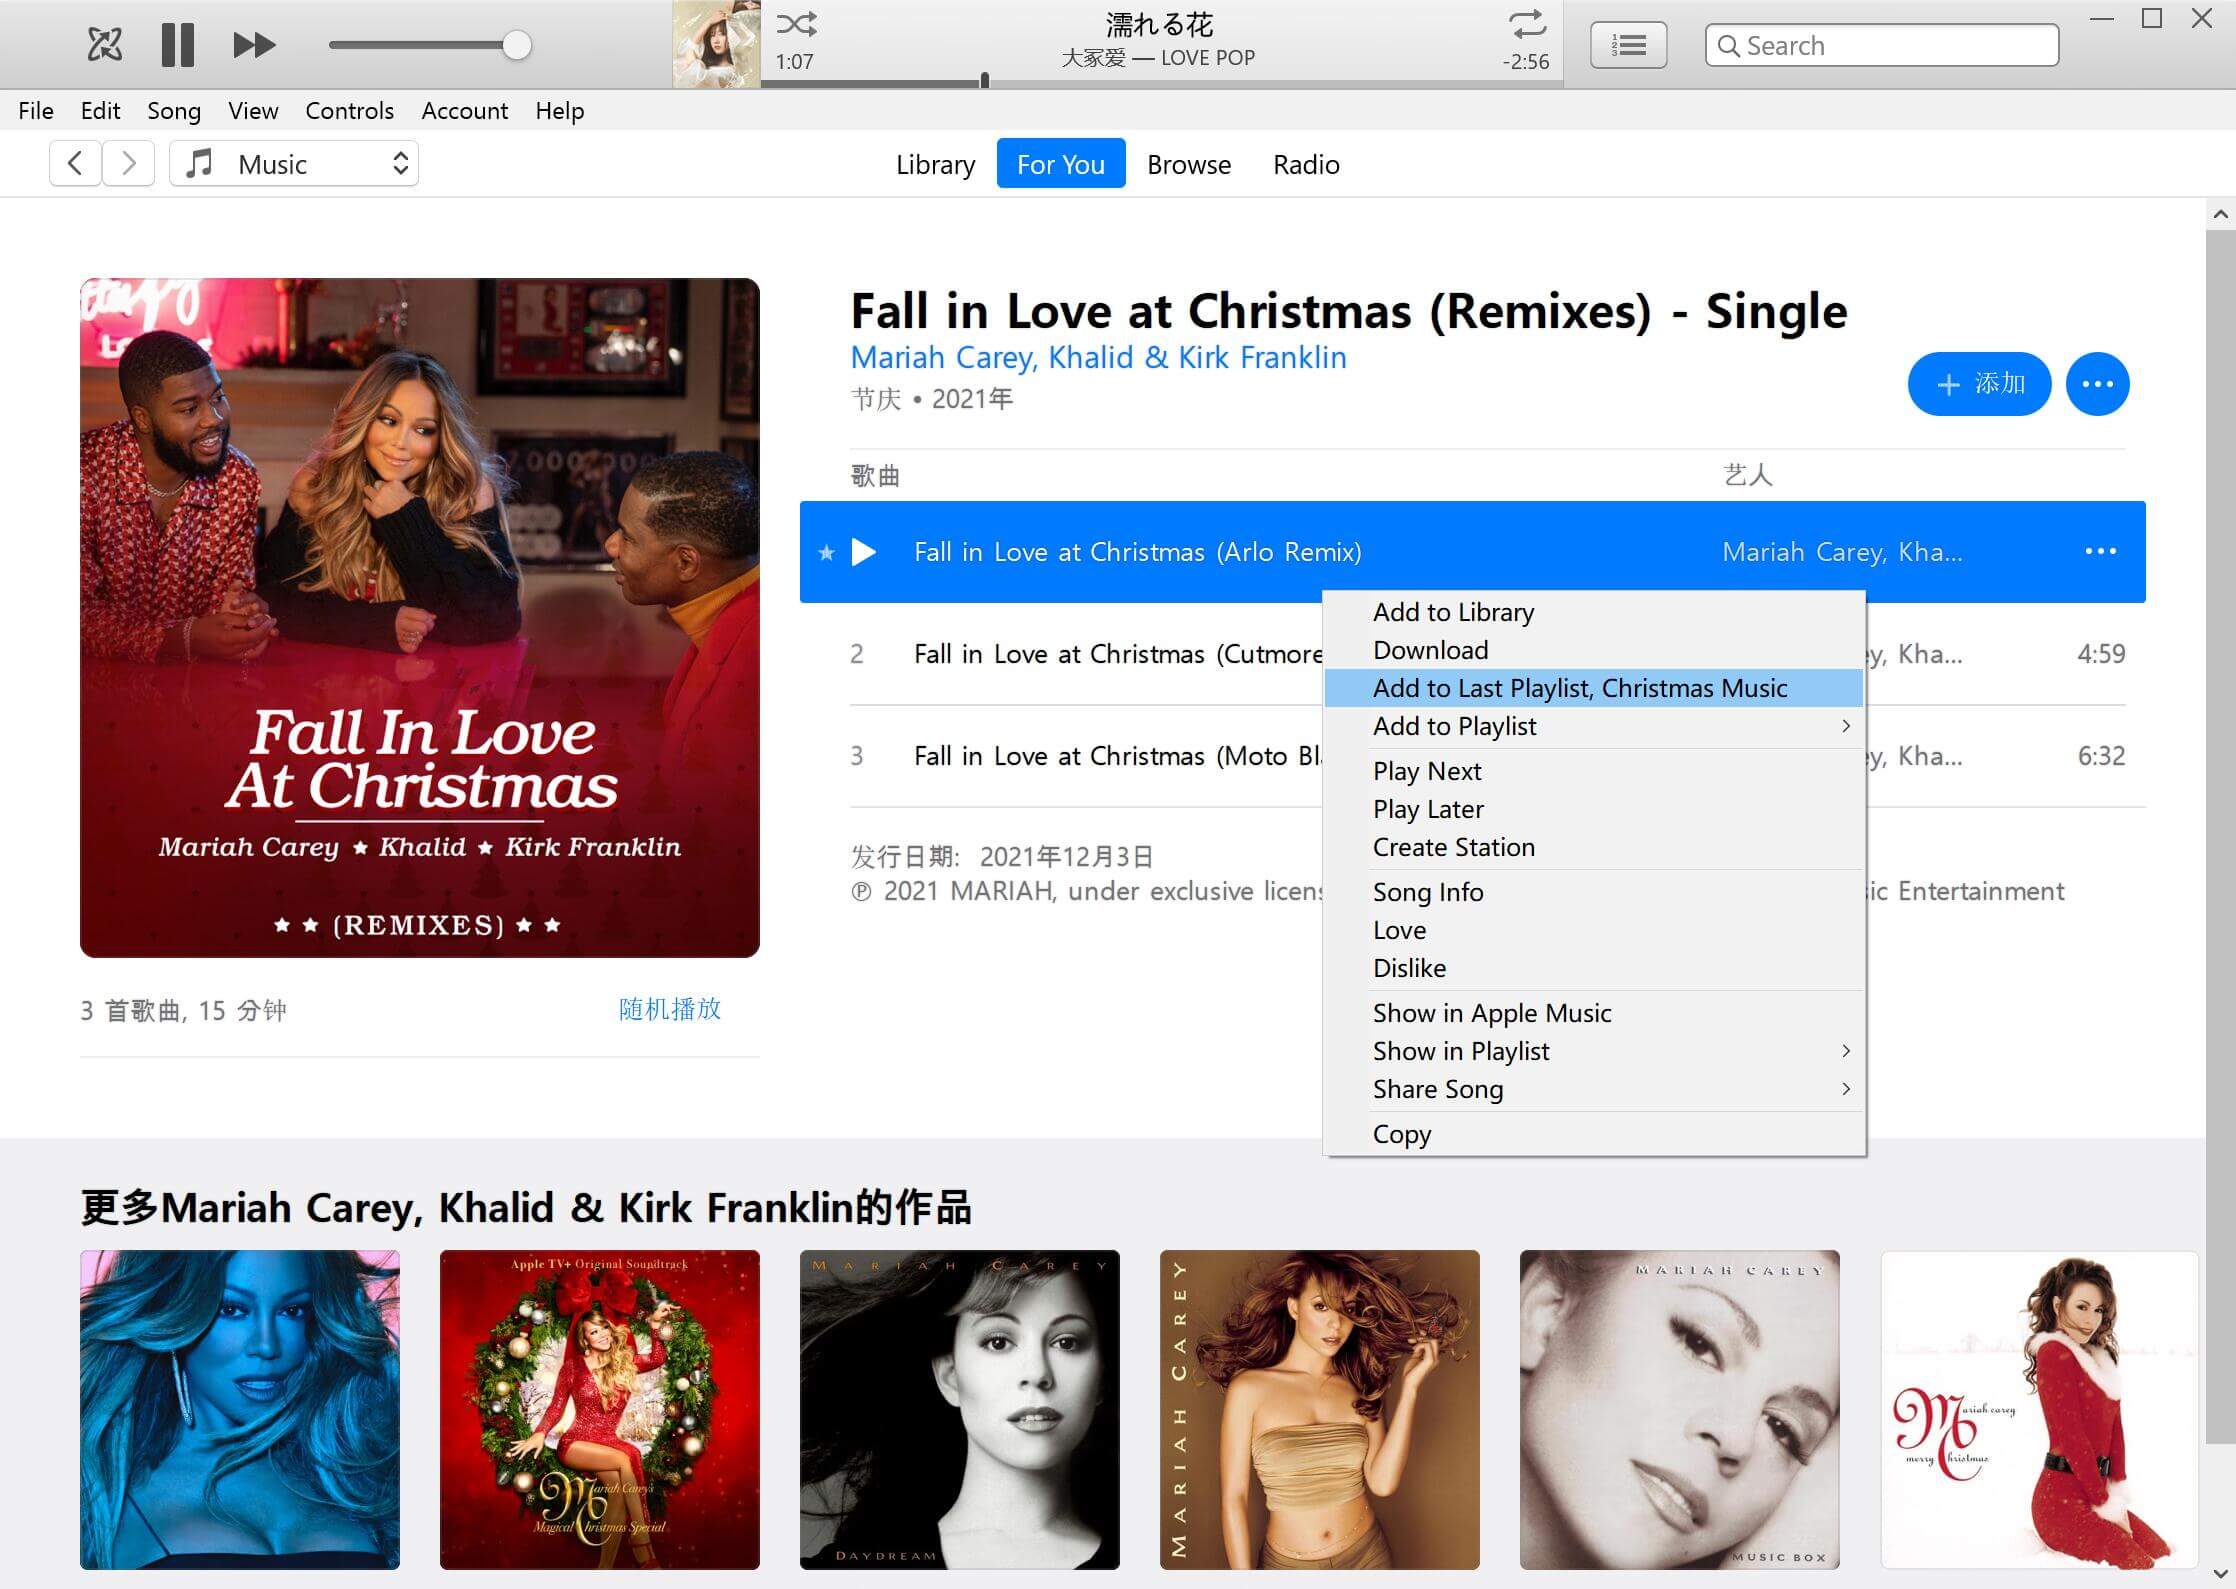Click the skip forward playback control
Image resolution: width=2236 pixels, height=1589 pixels.
point(253,43)
